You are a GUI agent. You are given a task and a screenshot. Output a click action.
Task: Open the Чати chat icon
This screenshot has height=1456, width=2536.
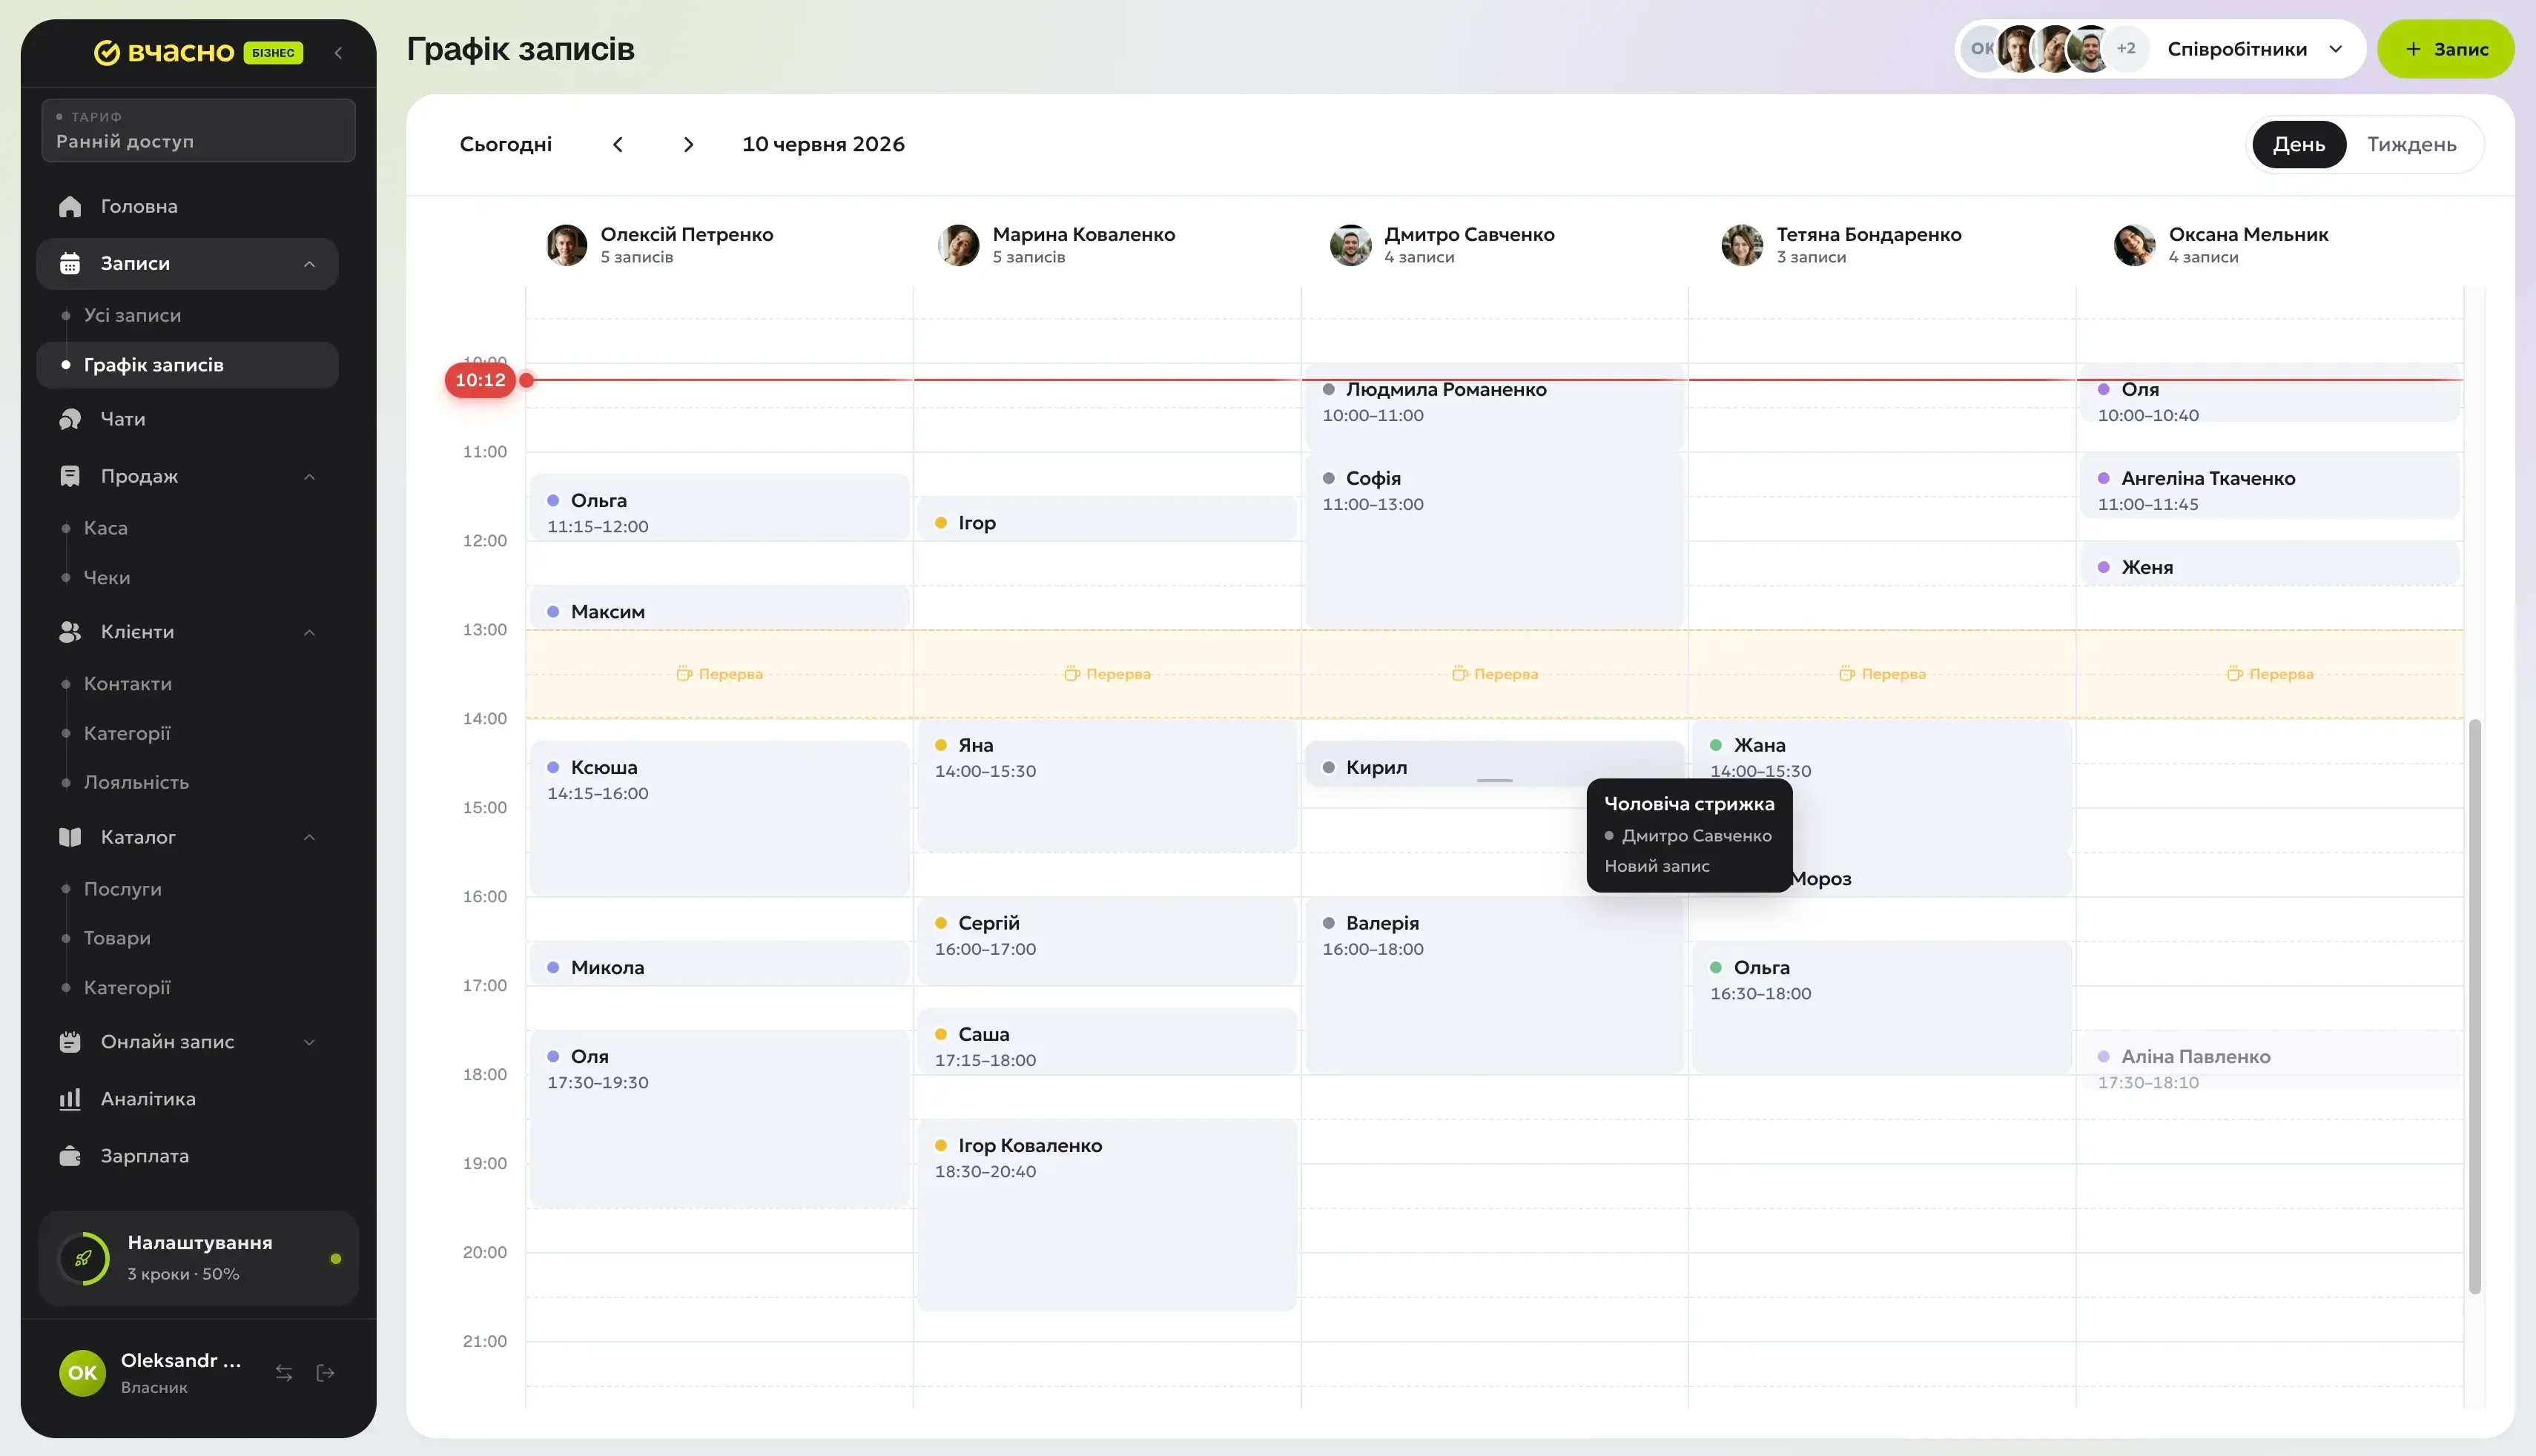70,419
